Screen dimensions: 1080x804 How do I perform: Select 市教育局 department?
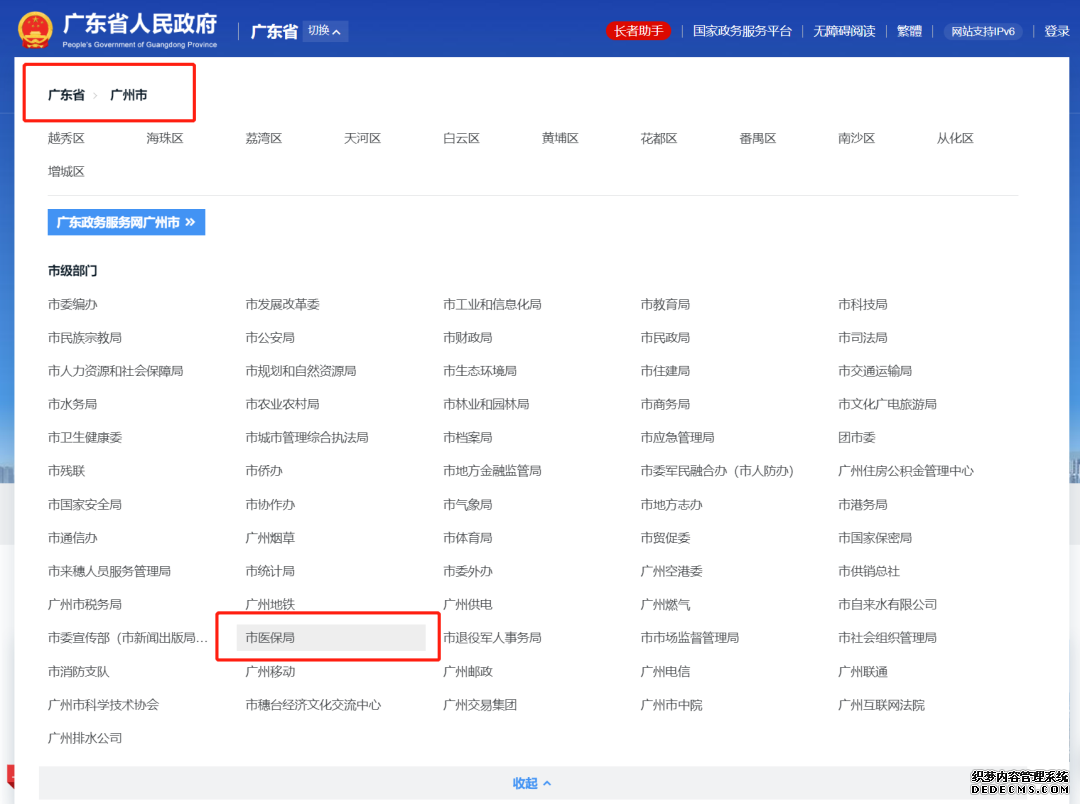click(x=665, y=305)
